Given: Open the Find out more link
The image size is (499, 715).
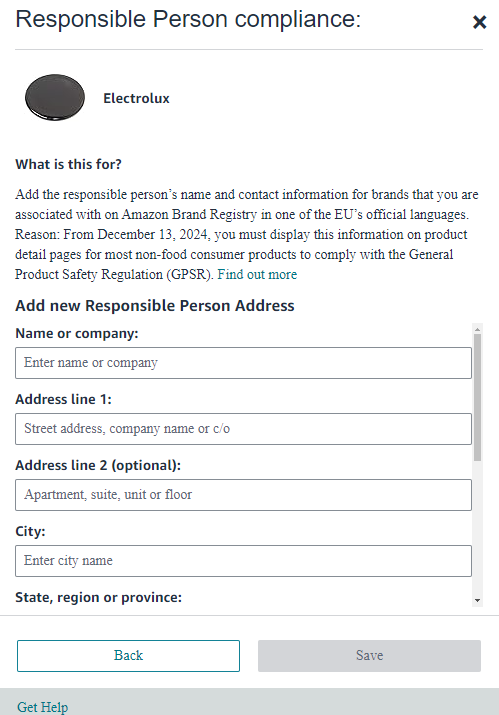Looking at the screenshot, I should pyautogui.click(x=257, y=275).
